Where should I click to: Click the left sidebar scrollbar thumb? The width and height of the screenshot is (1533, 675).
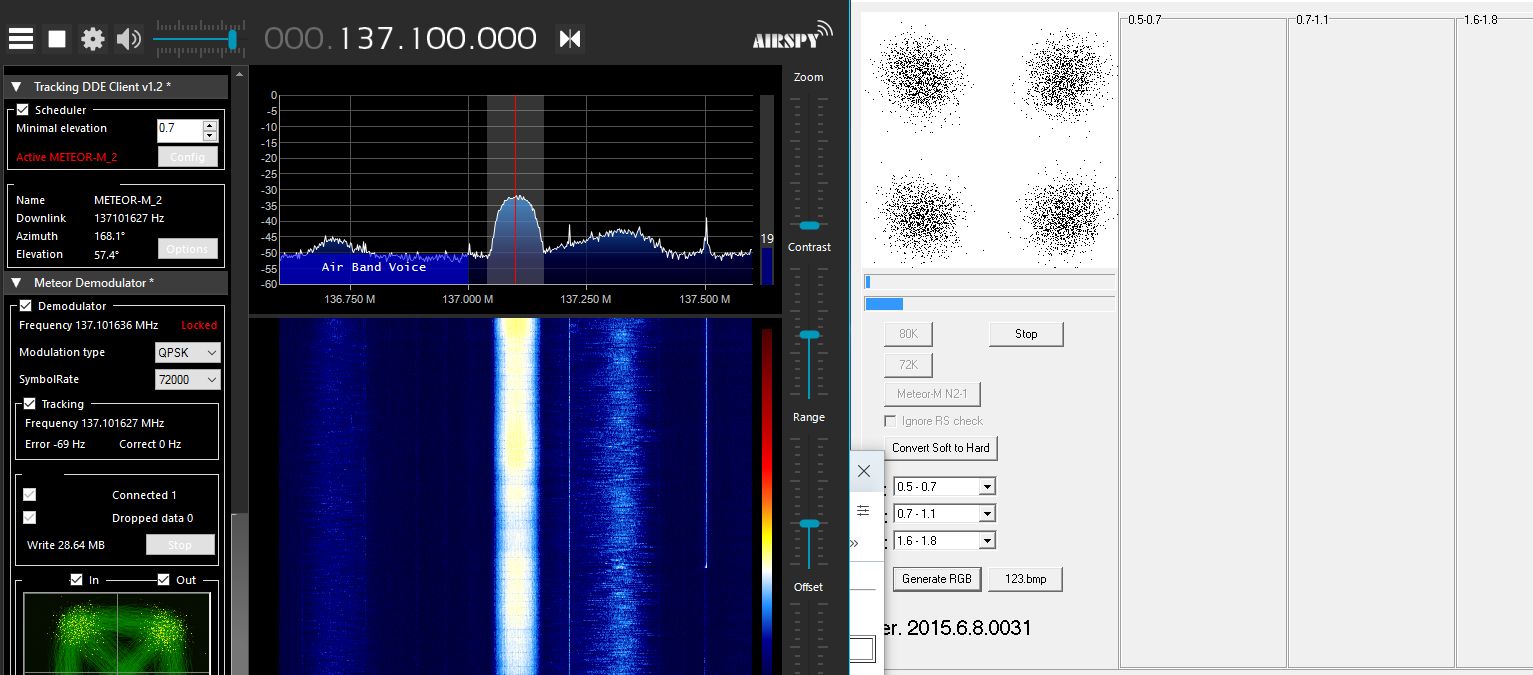coord(239,594)
